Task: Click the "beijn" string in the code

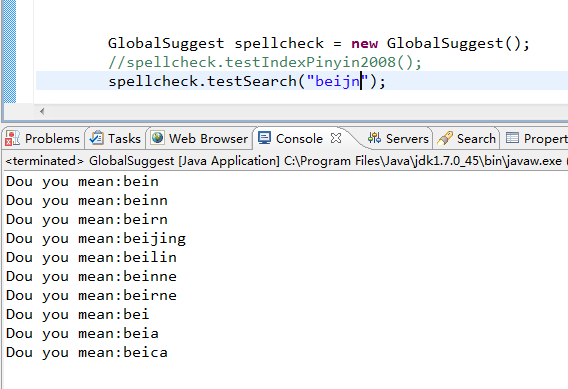Action: [337, 81]
